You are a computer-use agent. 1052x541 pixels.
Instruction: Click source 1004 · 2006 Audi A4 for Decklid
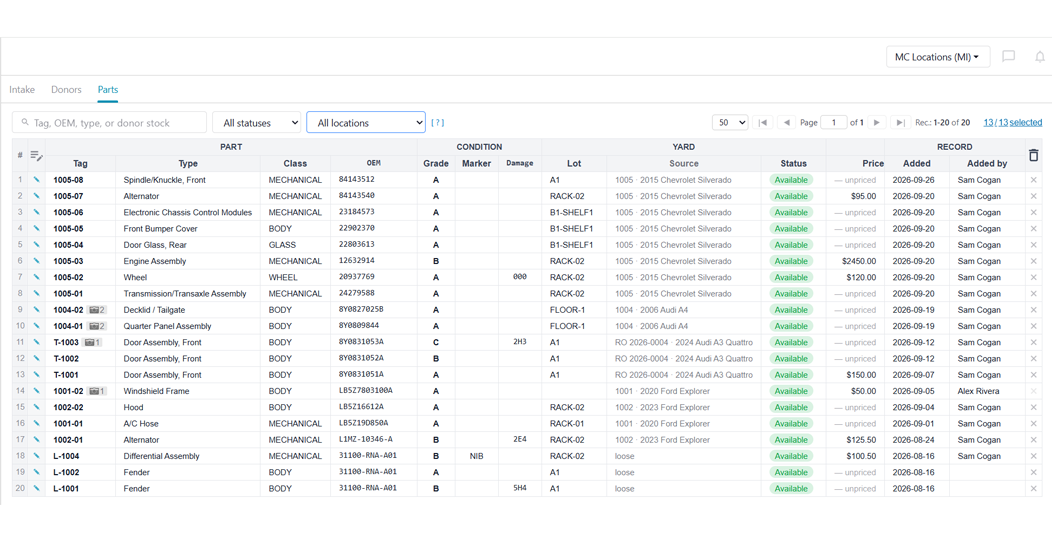point(651,310)
